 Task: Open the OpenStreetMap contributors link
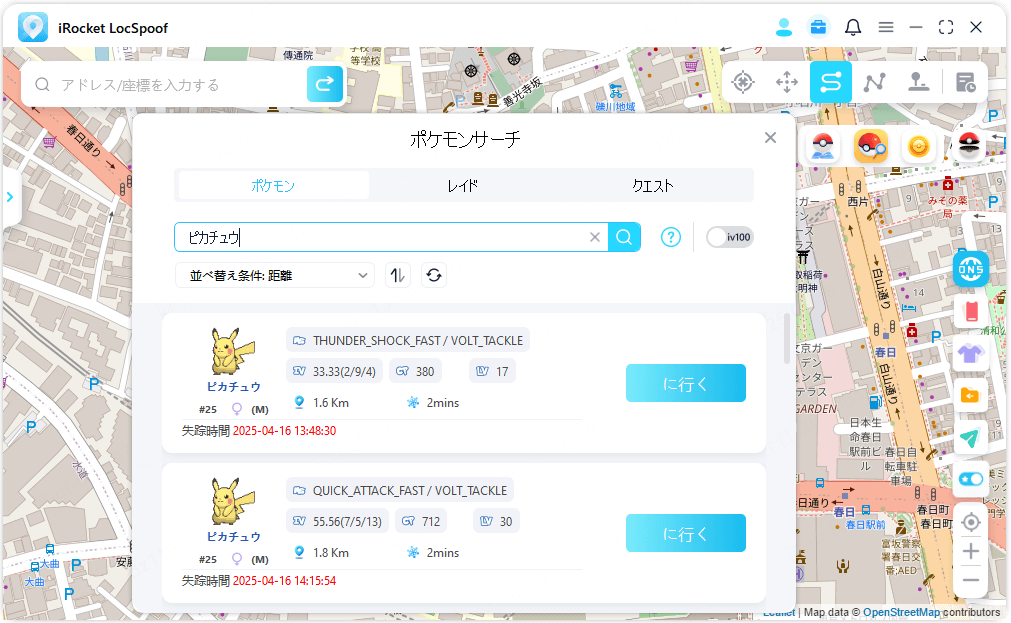pos(901,612)
